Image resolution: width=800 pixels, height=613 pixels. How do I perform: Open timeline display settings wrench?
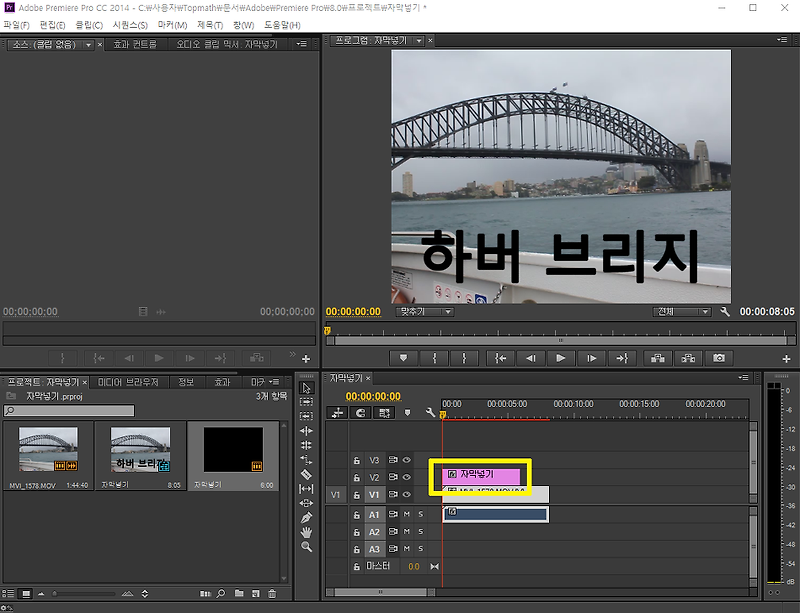tap(430, 412)
